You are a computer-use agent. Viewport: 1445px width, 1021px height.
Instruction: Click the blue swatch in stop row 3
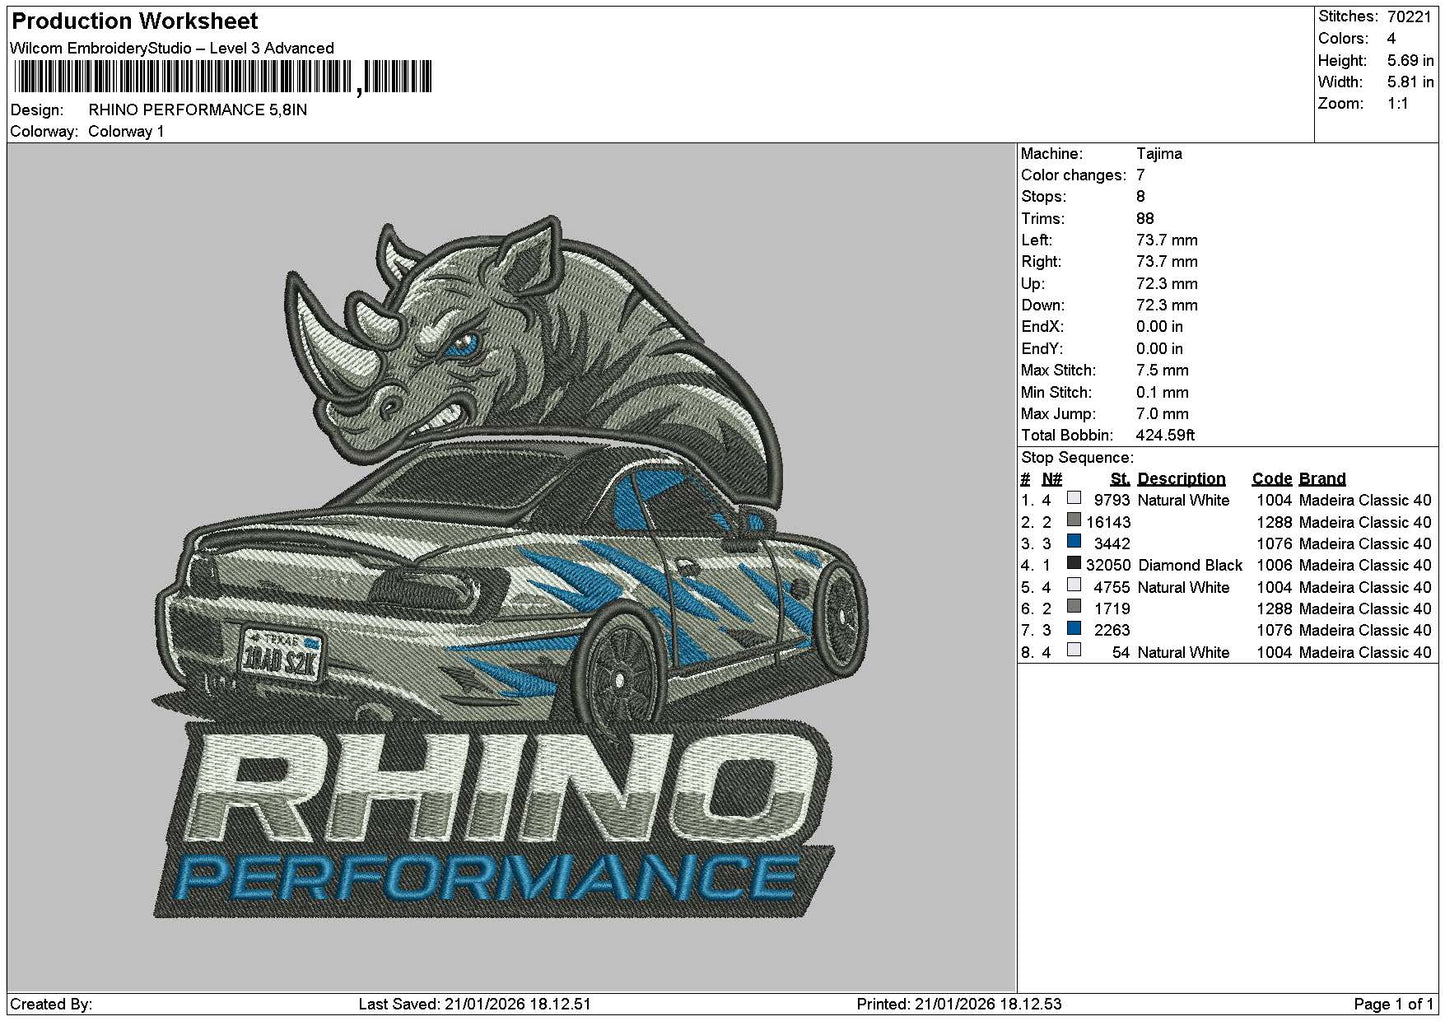(1074, 542)
